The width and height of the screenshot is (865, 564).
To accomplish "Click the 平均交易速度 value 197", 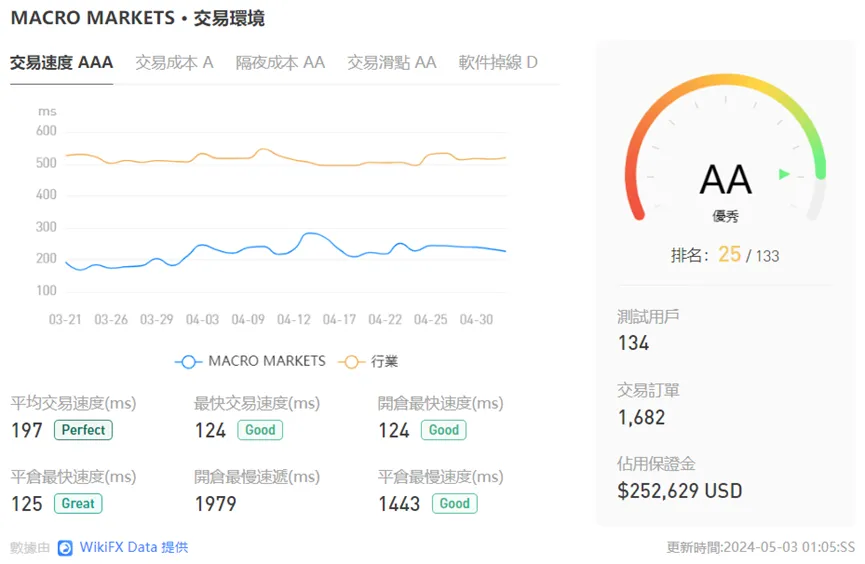I will [x=27, y=430].
